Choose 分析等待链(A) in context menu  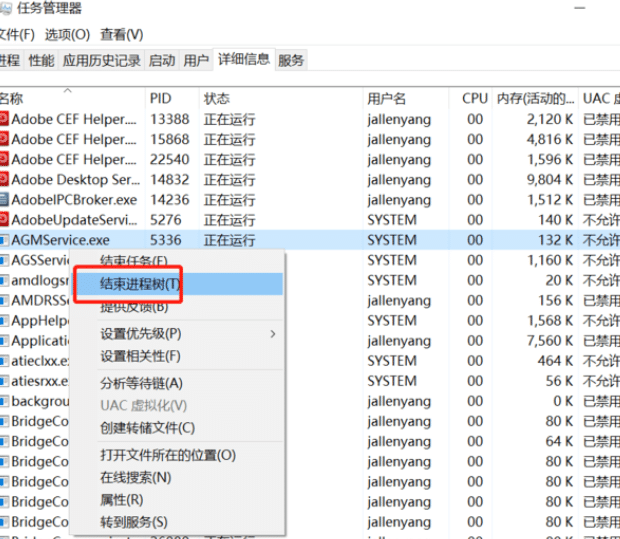pos(178,383)
